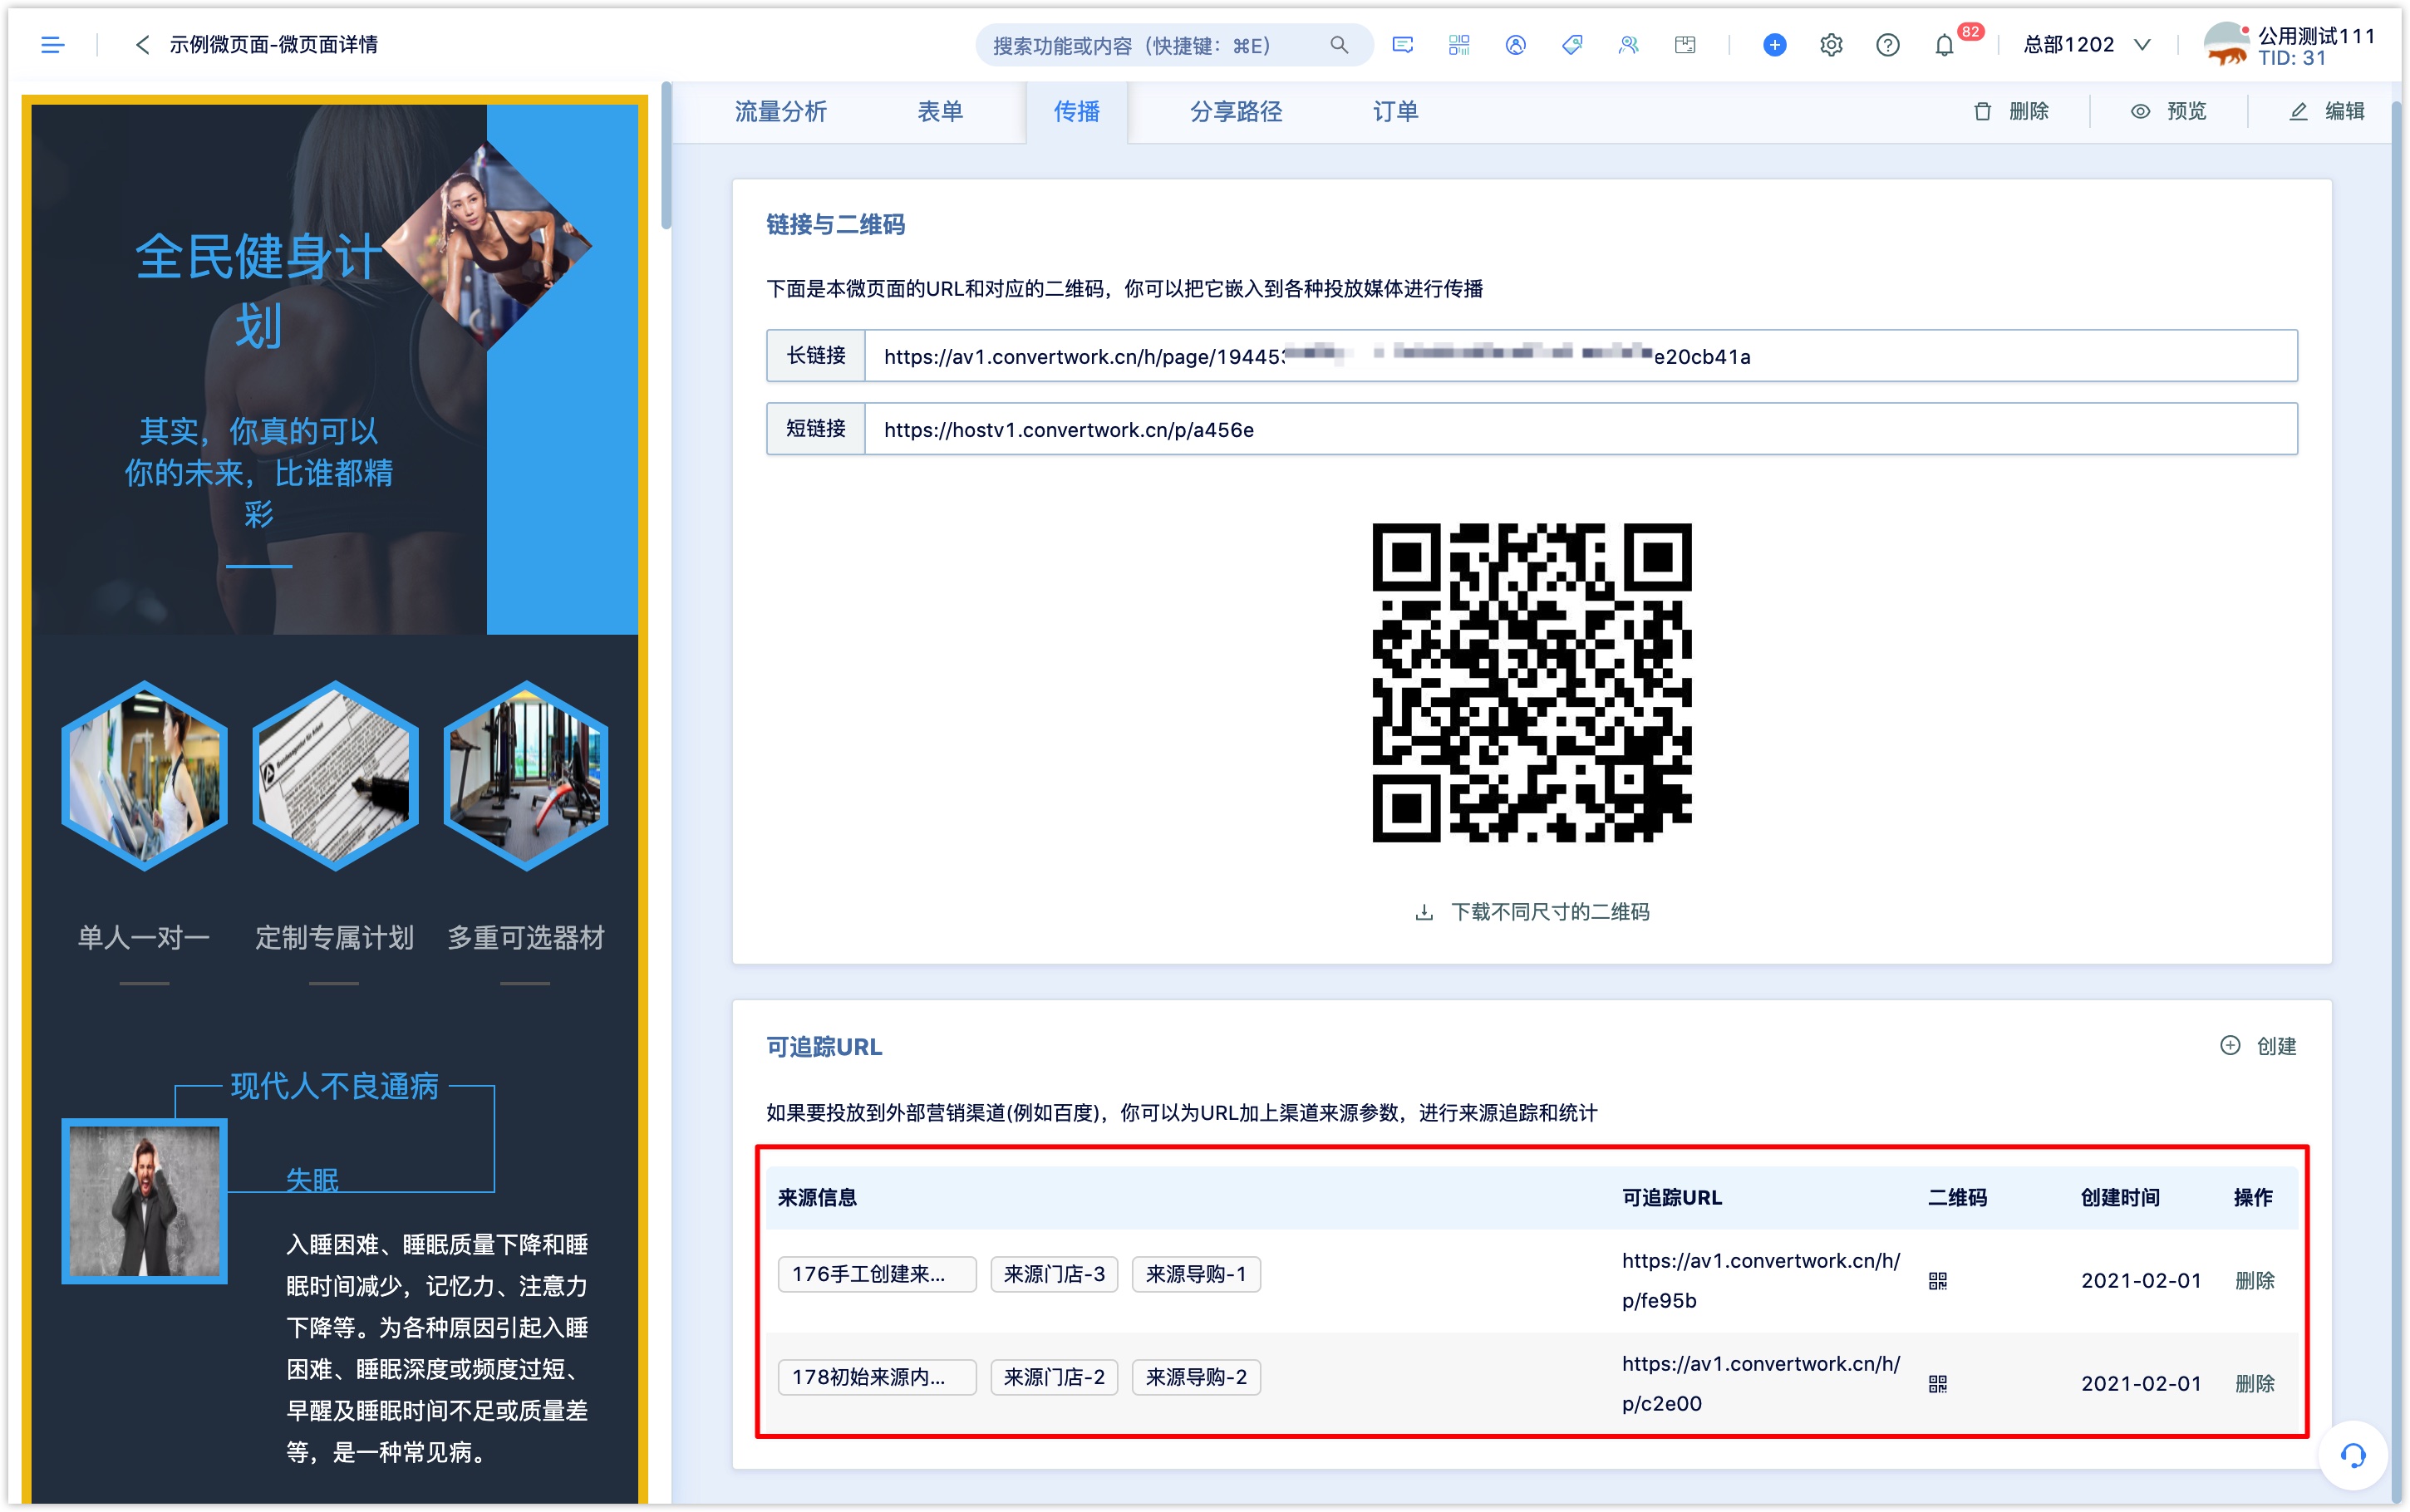Viewport: 2410px width, 1512px height.
Task: Open QR code icon for p/c2e00 row
Action: [x=1937, y=1384]
